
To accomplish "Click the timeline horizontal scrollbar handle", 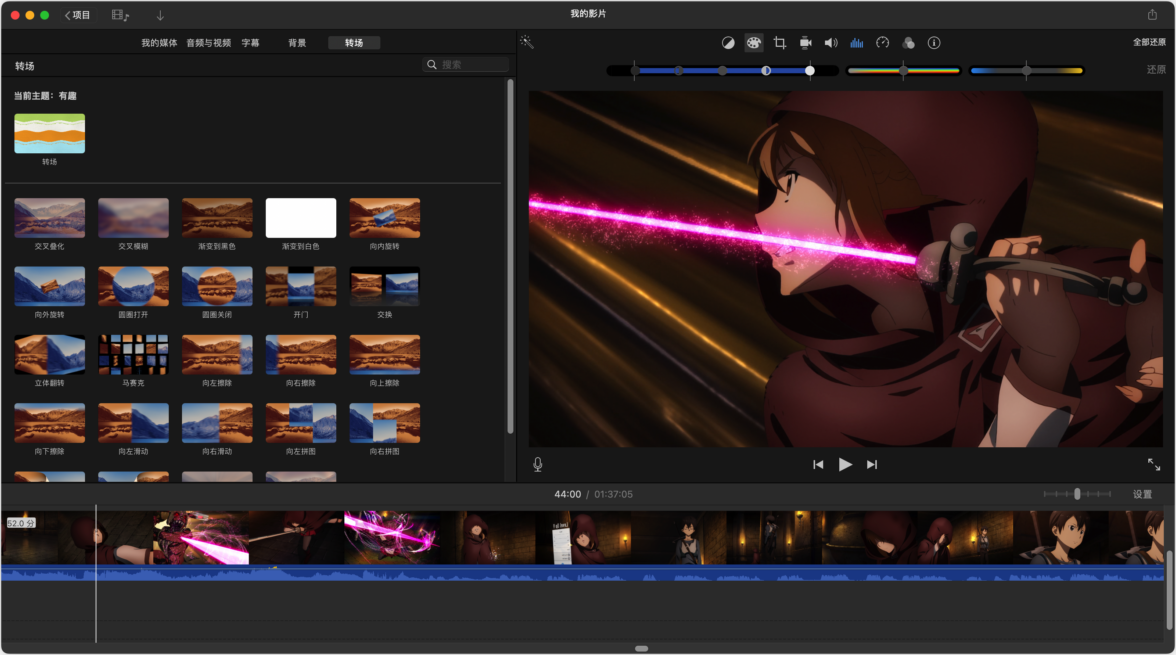I will click(641, 648).
